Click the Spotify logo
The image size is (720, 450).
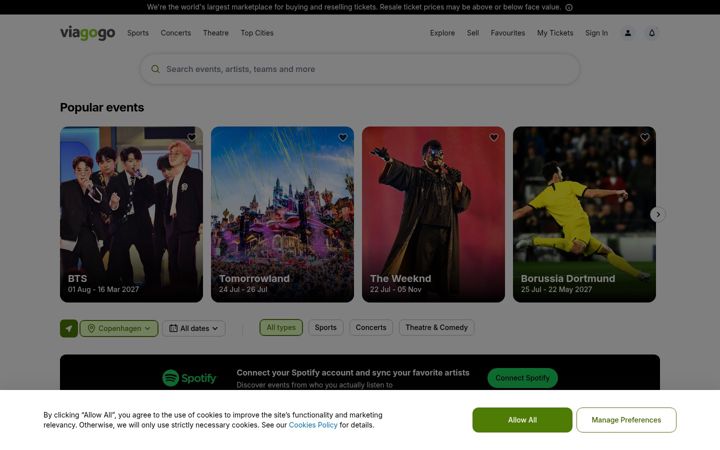189,378
